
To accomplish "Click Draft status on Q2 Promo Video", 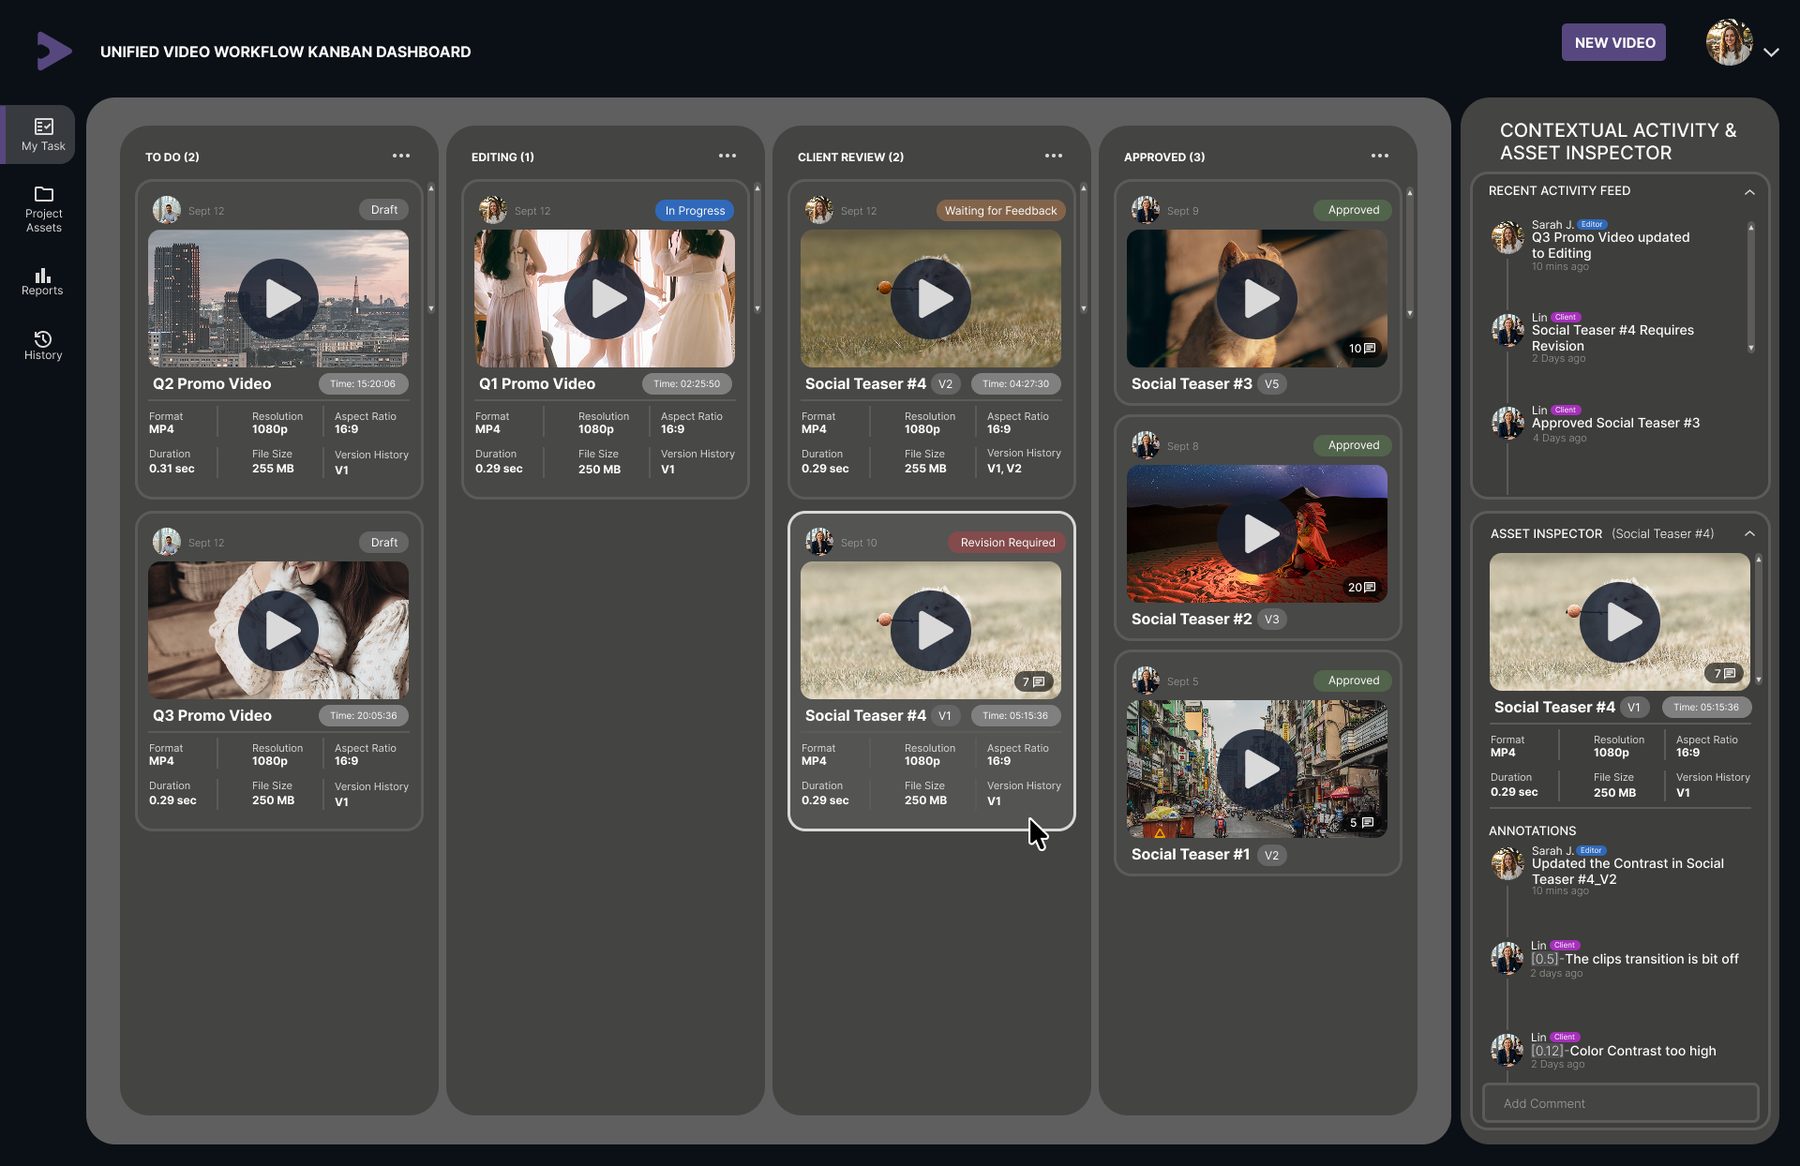I will click(384, 210).
